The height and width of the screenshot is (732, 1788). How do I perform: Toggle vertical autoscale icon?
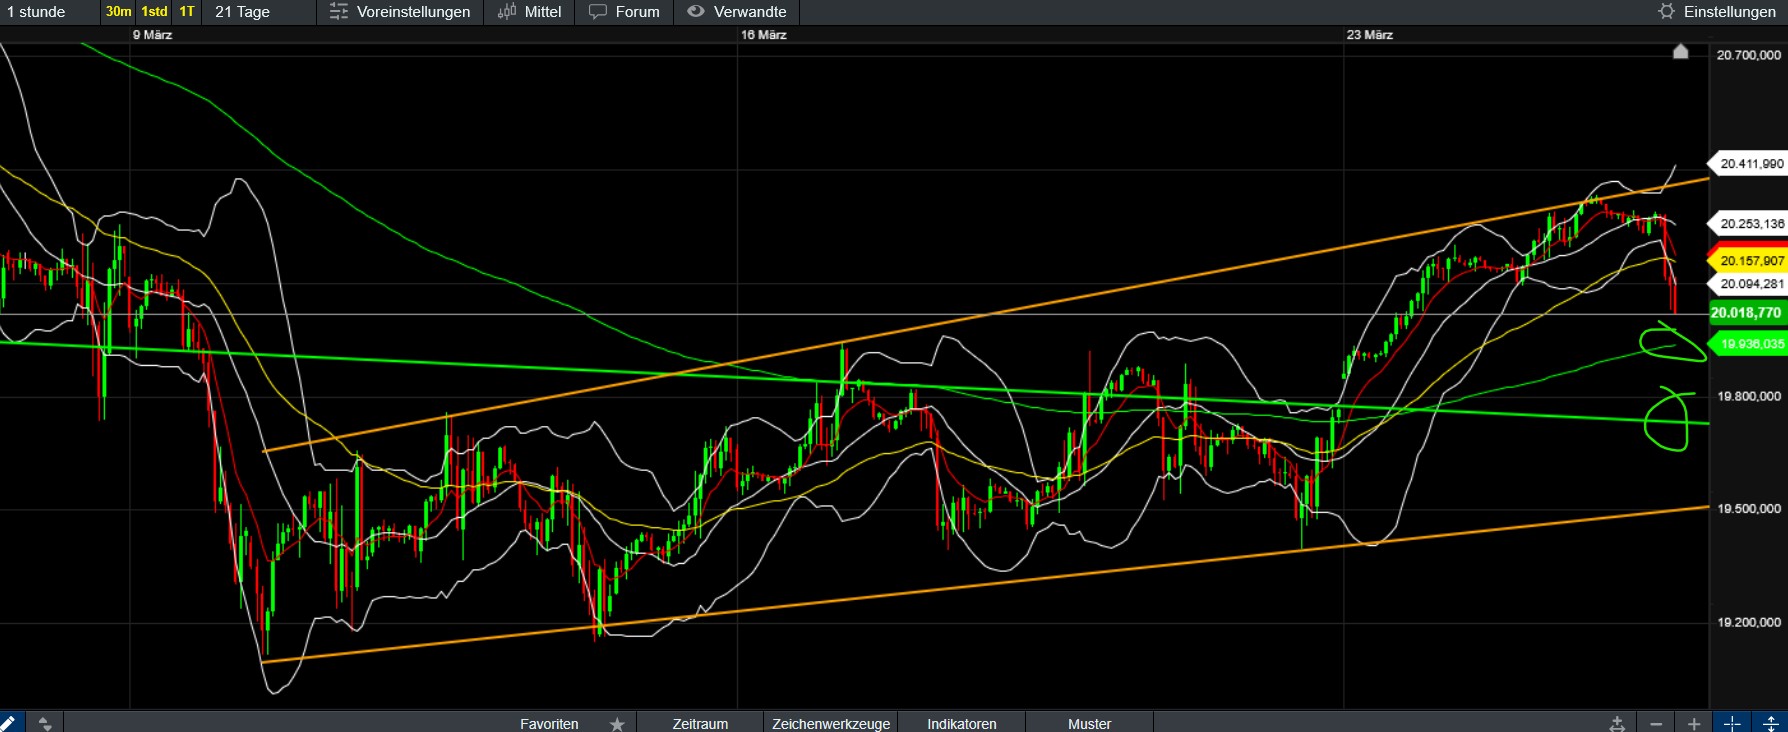click(x=1770, y=723)
